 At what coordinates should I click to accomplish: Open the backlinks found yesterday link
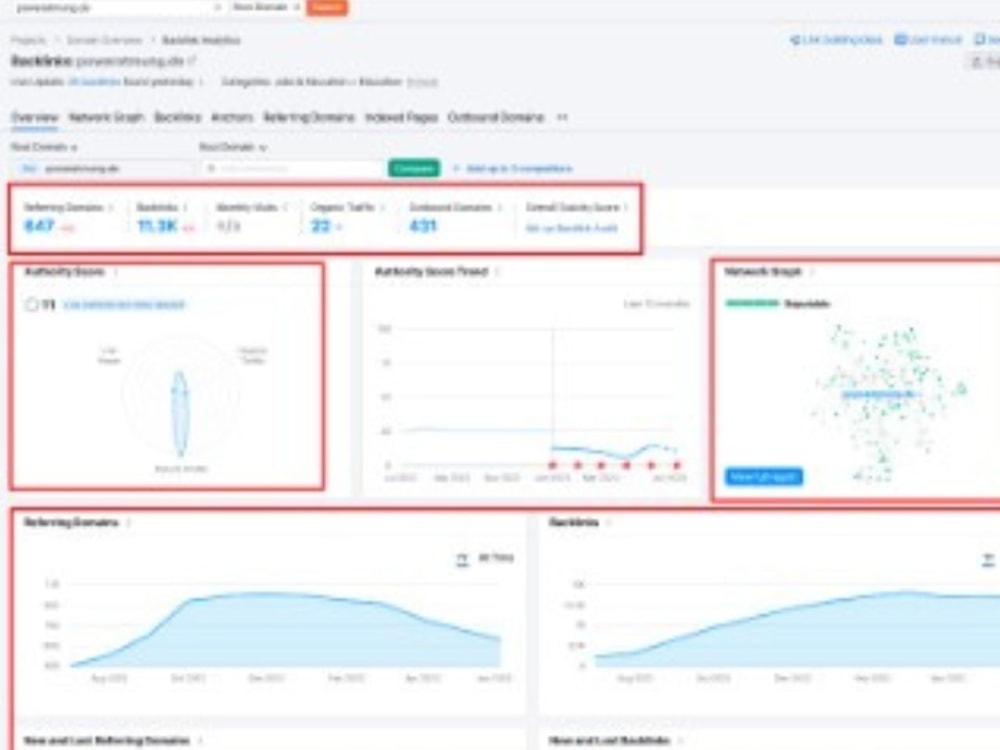point(94,82)
